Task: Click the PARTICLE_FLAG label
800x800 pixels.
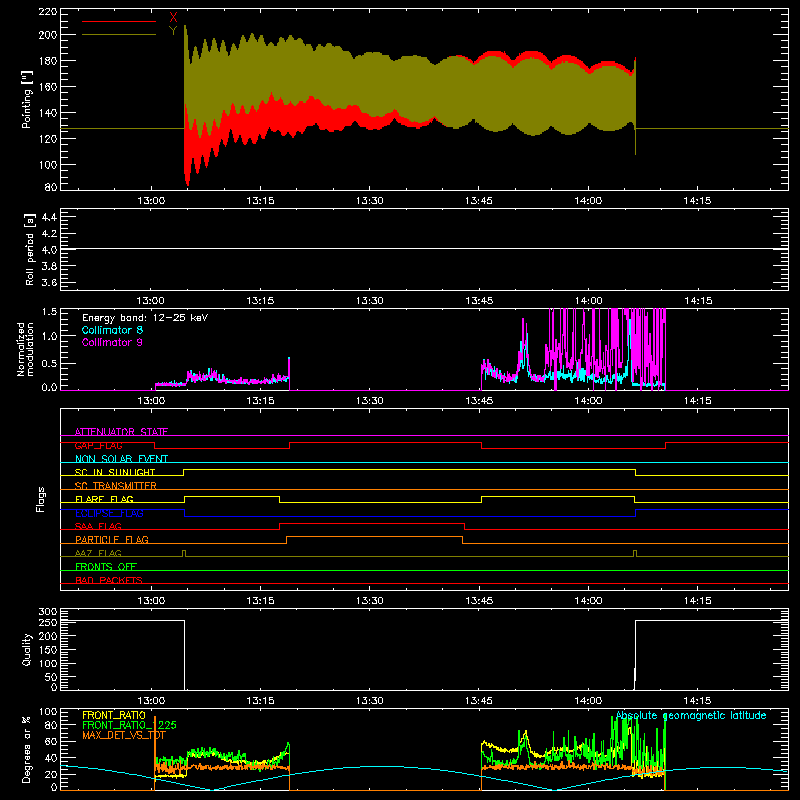Action: tap(112, 539)
